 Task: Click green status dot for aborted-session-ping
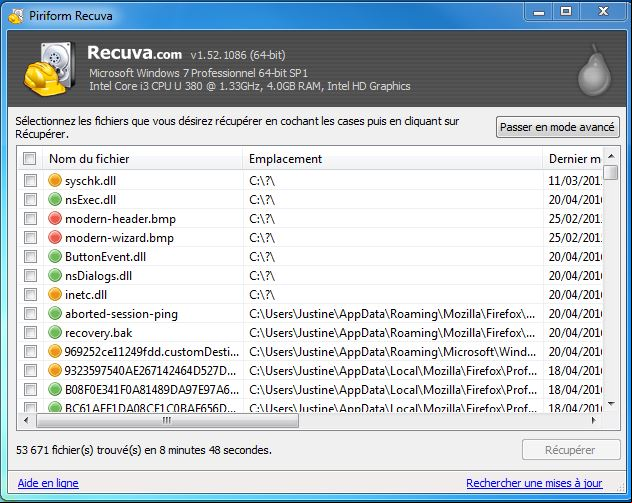point(55,313)
